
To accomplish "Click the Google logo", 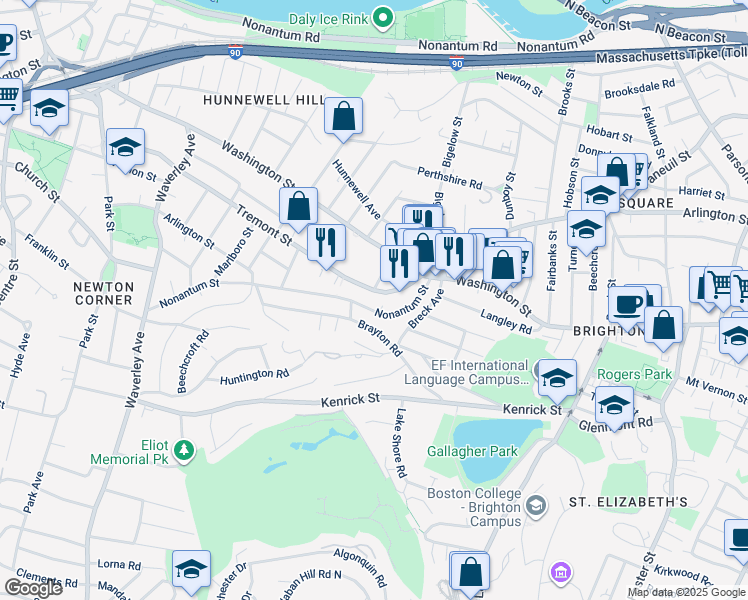I will (33, 588).
